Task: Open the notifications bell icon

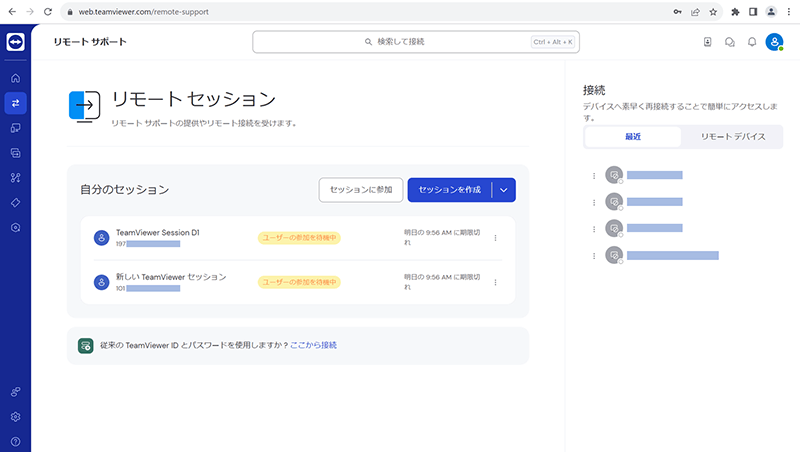Action: [752, 42]
